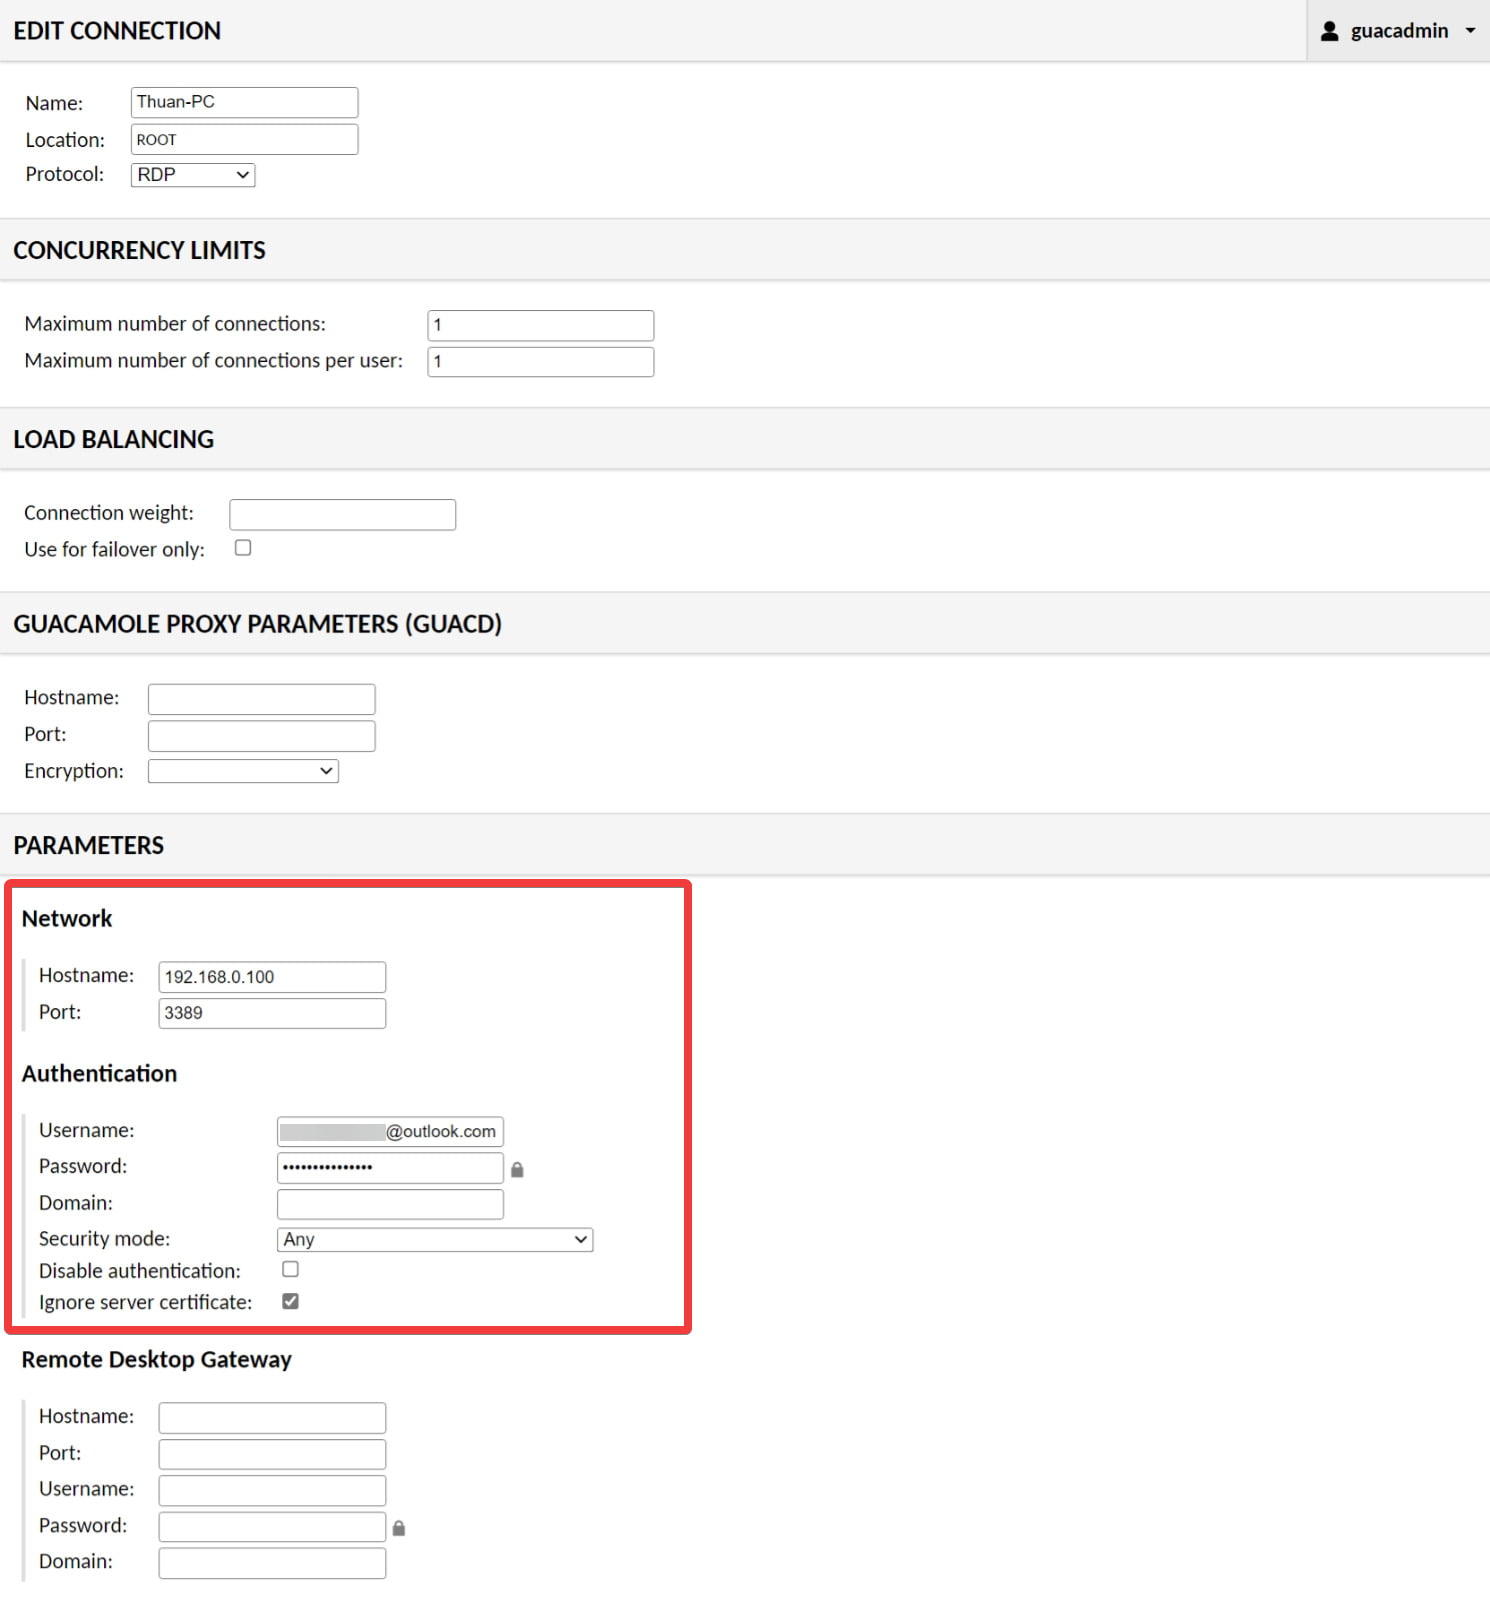Uncheck Ignore server certificate

pos(291,1301)
